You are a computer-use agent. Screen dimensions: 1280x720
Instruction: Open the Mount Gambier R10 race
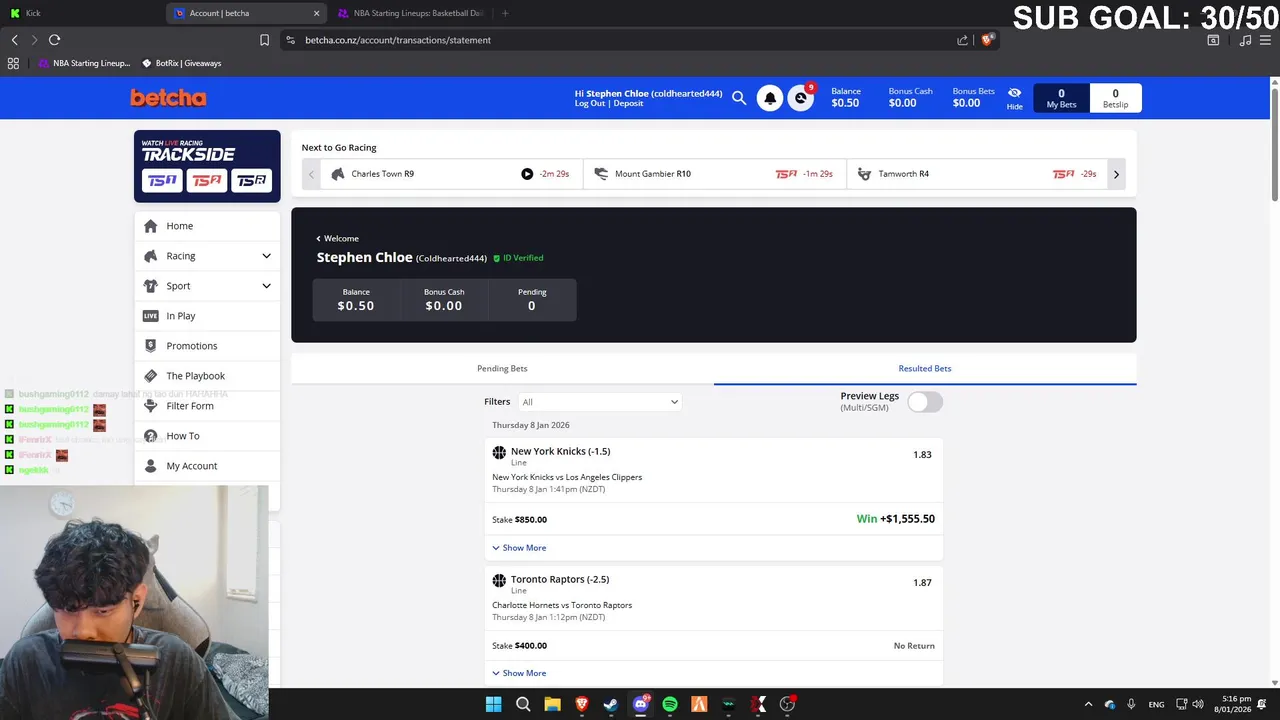pos(714,174)
